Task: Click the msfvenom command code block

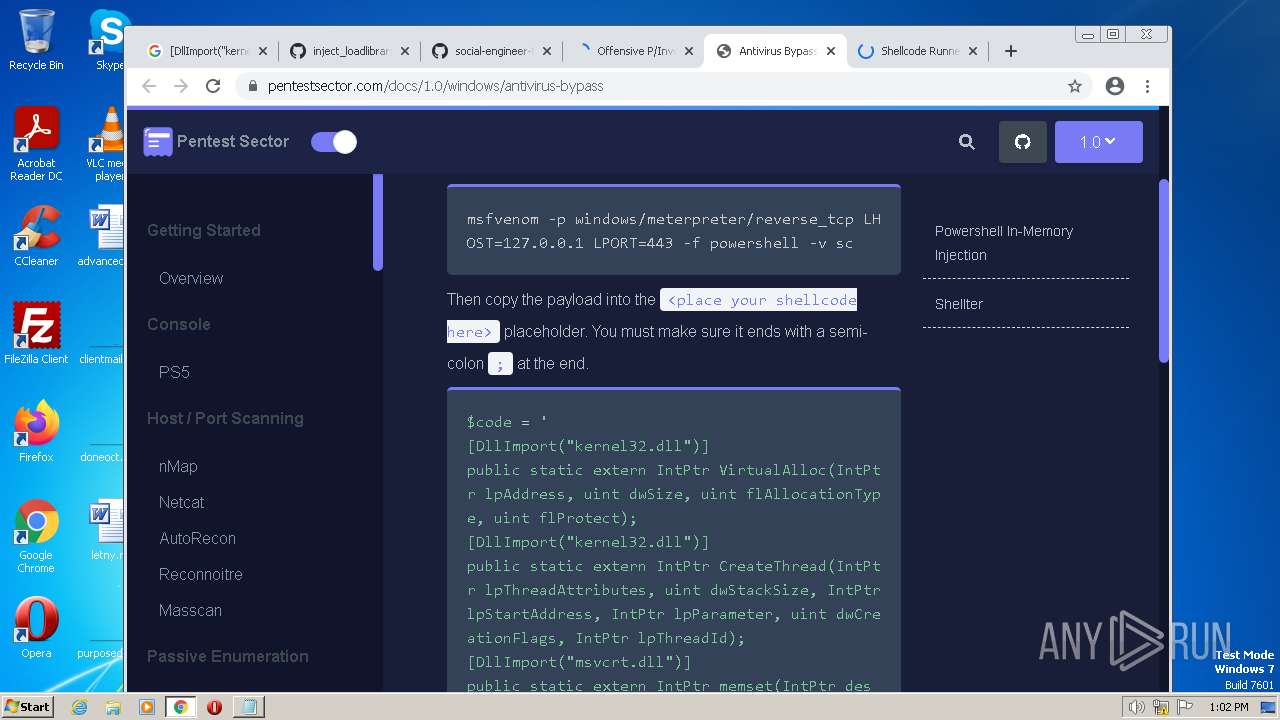Action: [x=674, y=231]
